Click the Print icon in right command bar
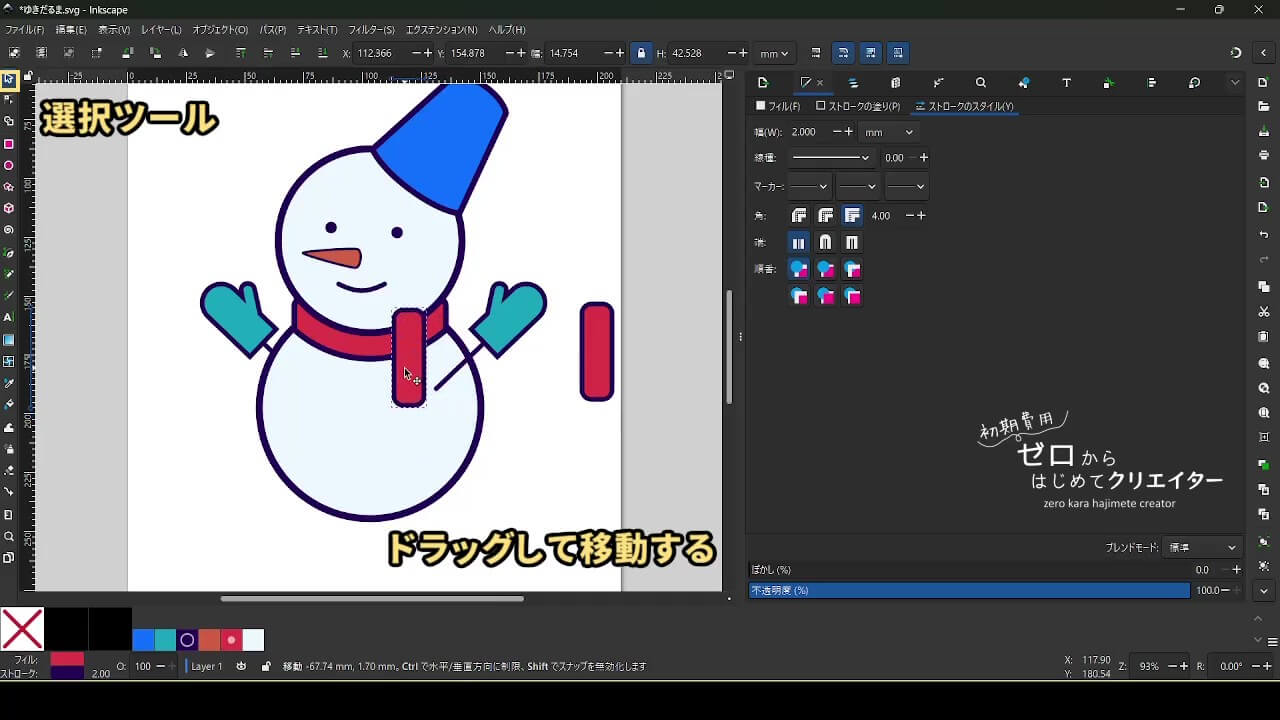Screen dimensions: 1280x720 coord(1264,155)
